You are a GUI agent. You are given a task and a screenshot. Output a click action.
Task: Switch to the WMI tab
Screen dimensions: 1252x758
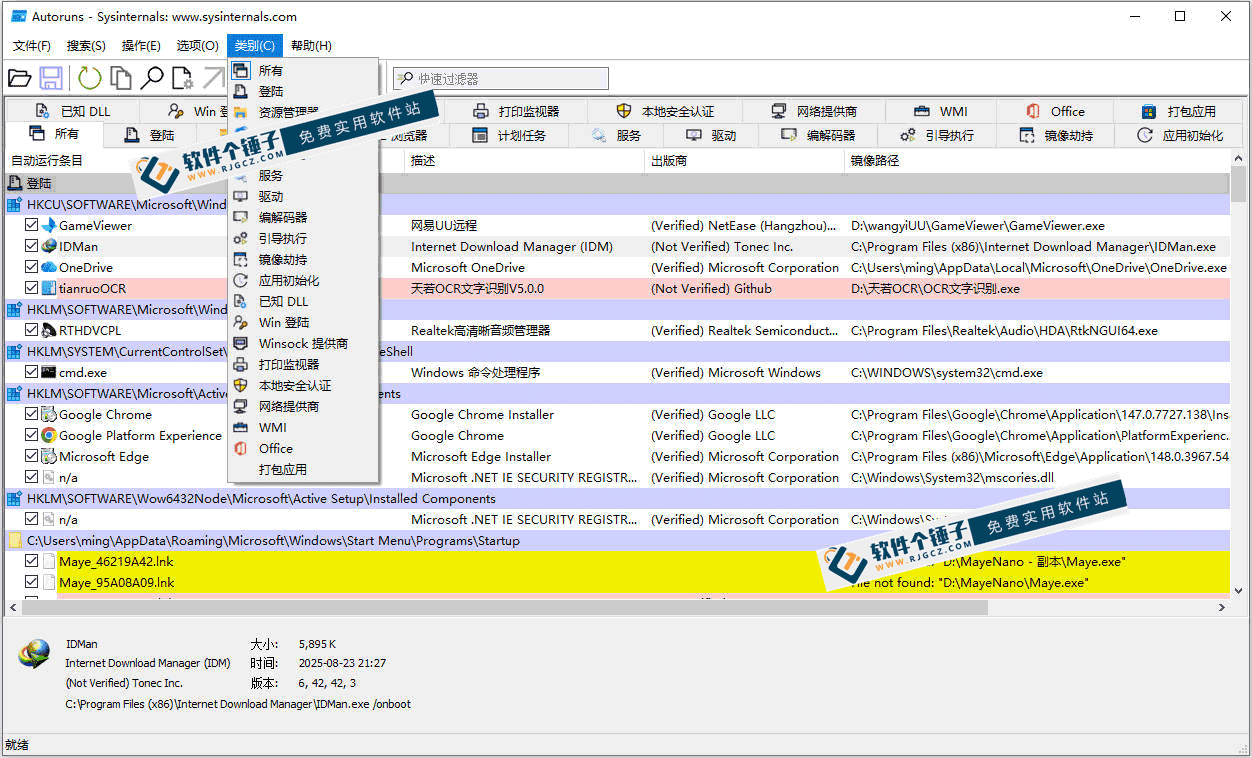pos(941,112)
